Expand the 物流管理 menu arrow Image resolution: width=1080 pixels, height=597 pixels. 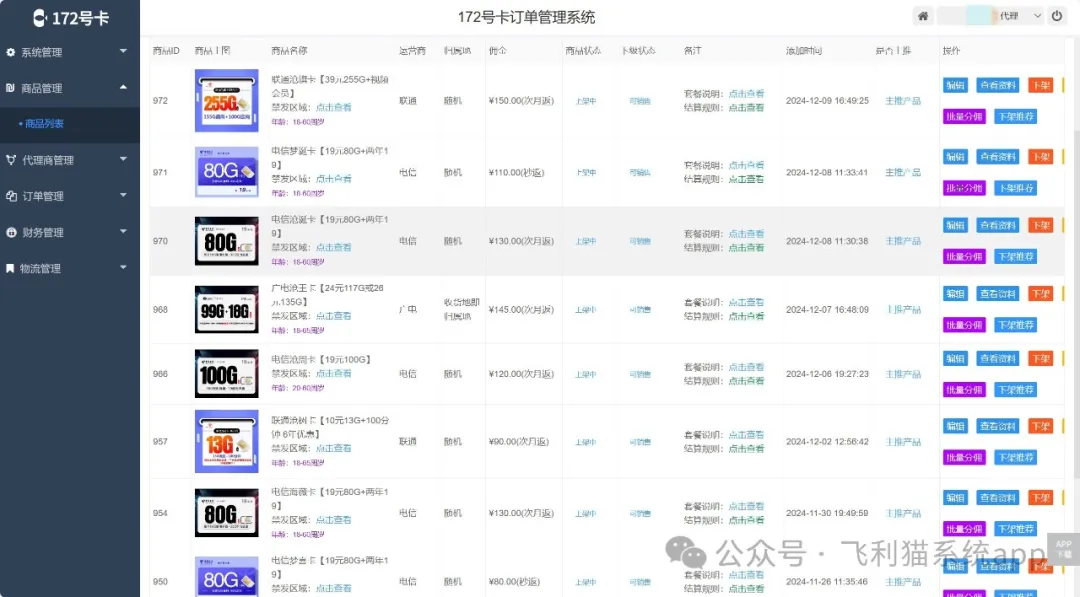point(123,267)
